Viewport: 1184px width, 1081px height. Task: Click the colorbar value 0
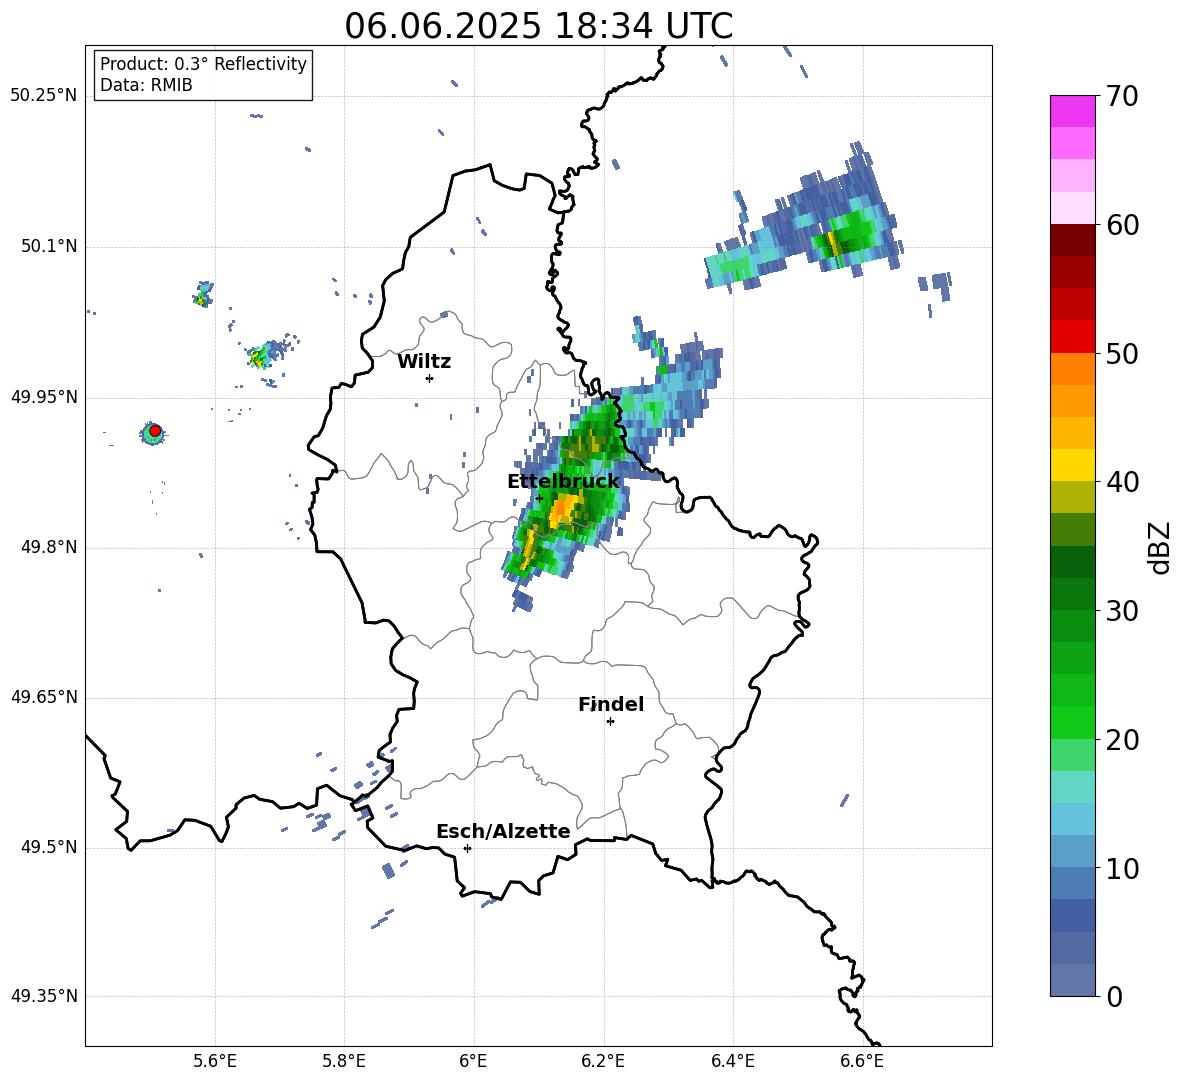coord(1114,996)
